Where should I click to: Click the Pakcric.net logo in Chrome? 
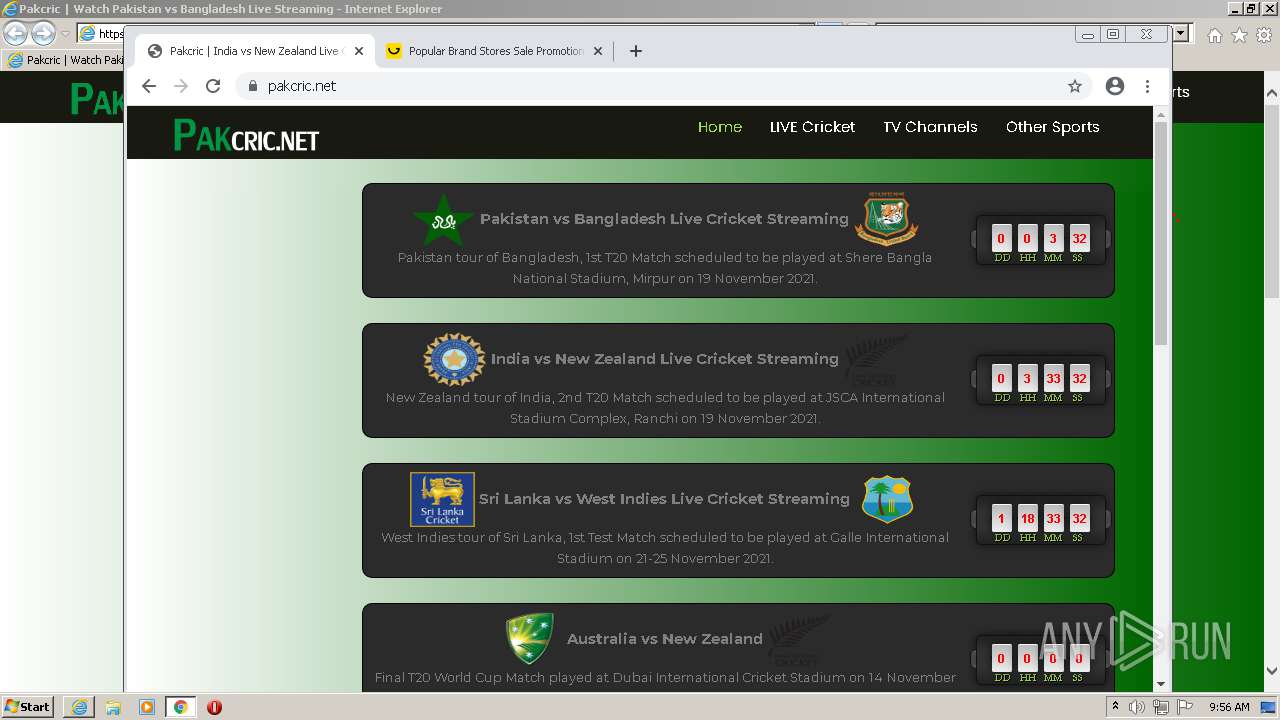pyautogui.click(x=246, y=135)
